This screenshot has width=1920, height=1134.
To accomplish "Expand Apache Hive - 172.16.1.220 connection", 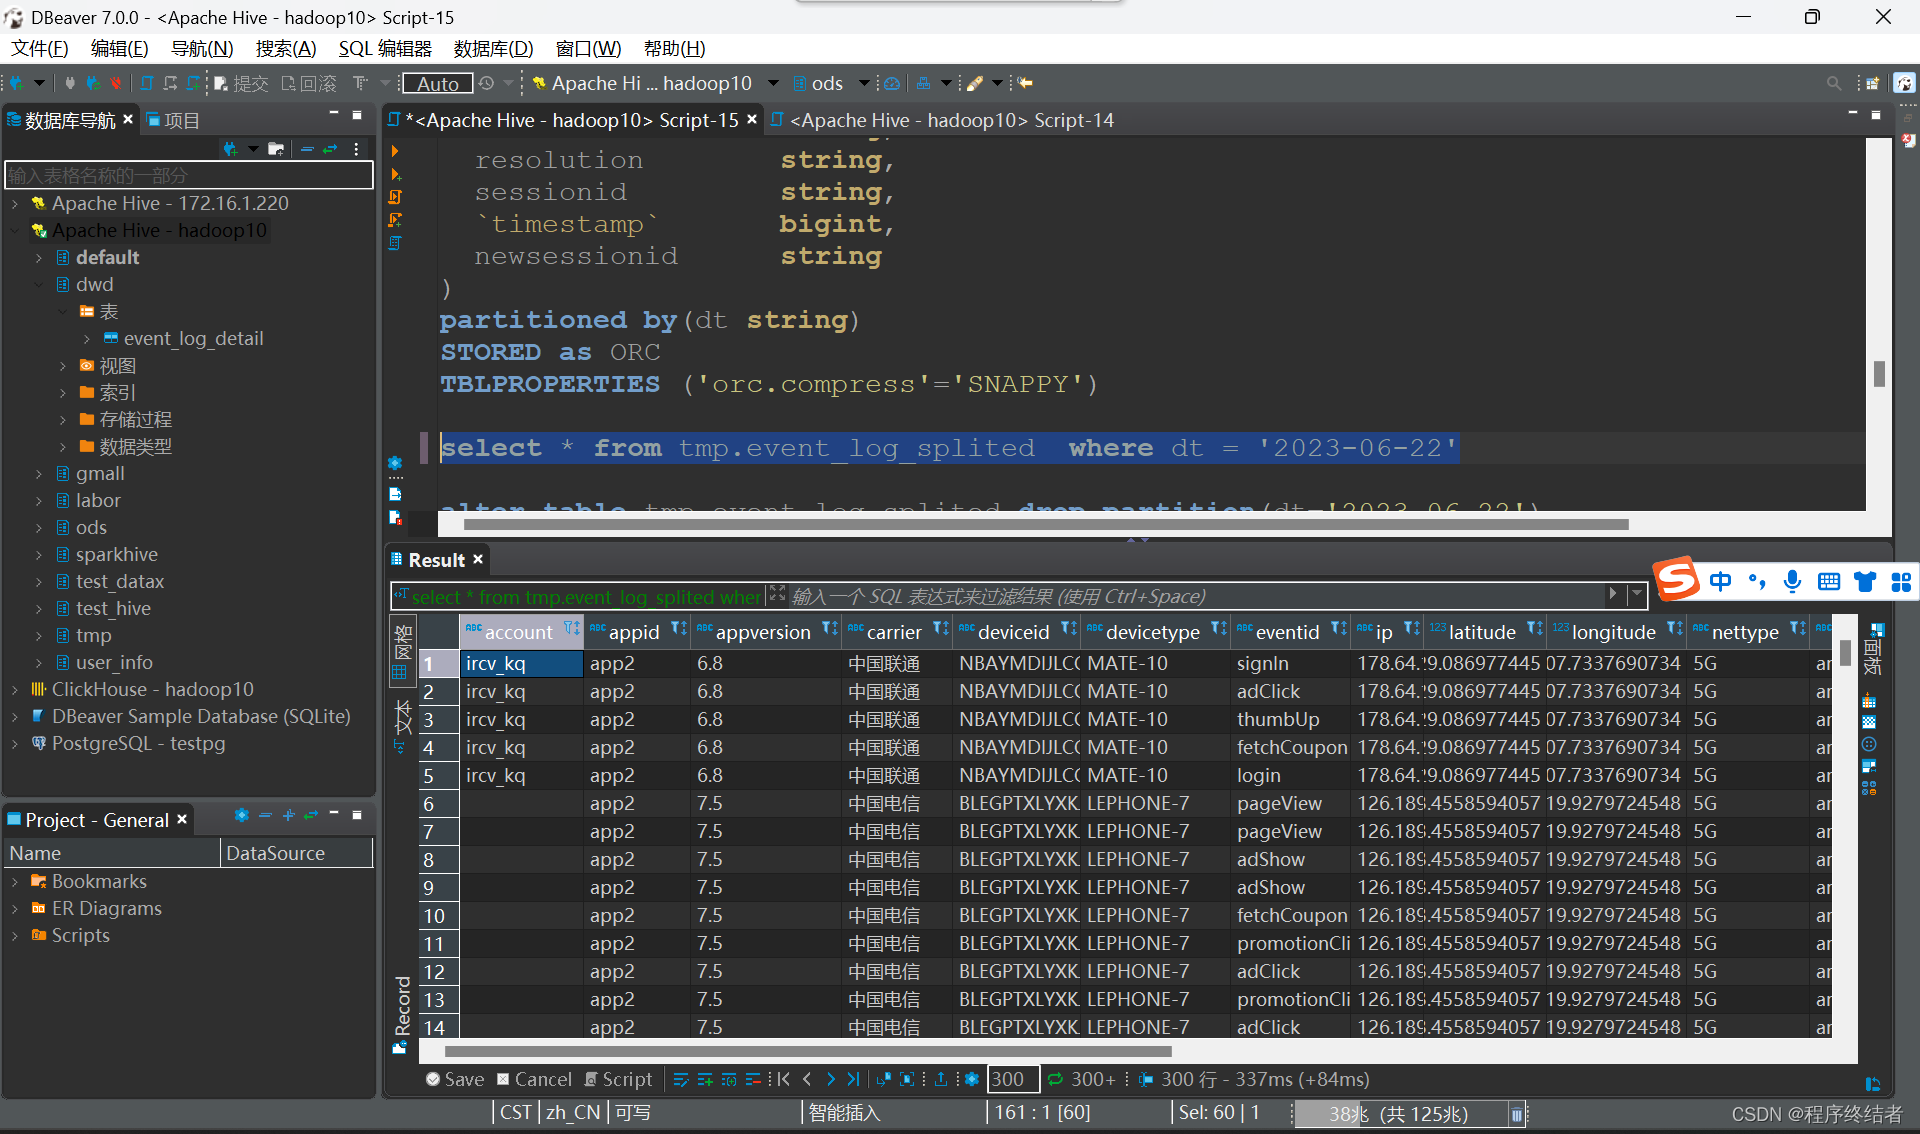I will (15, 204).
